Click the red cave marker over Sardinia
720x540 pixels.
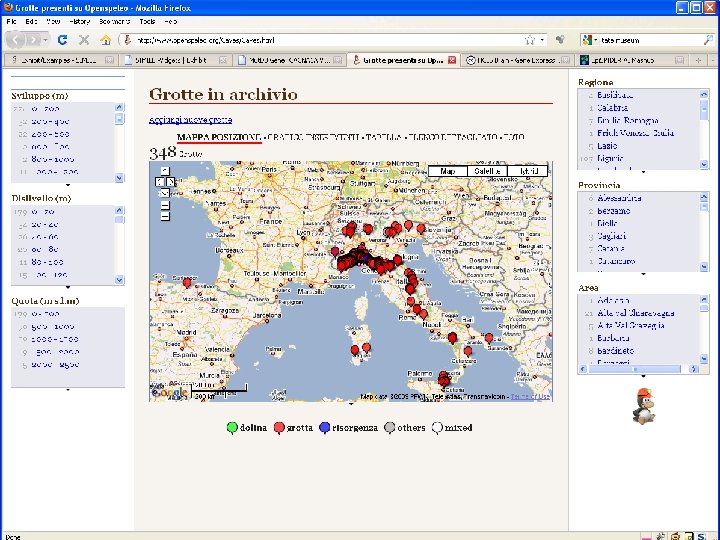point(355,350)
